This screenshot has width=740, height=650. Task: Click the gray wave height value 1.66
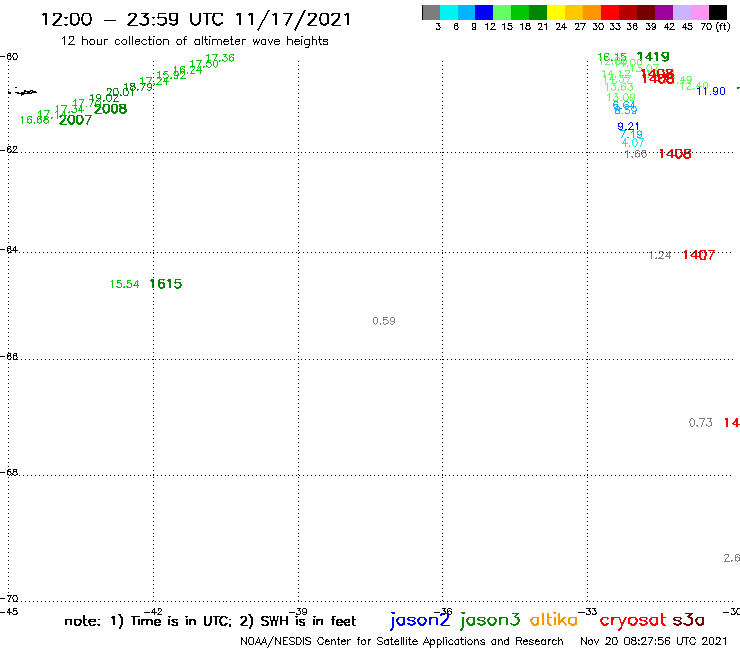[x=636, y=154]
